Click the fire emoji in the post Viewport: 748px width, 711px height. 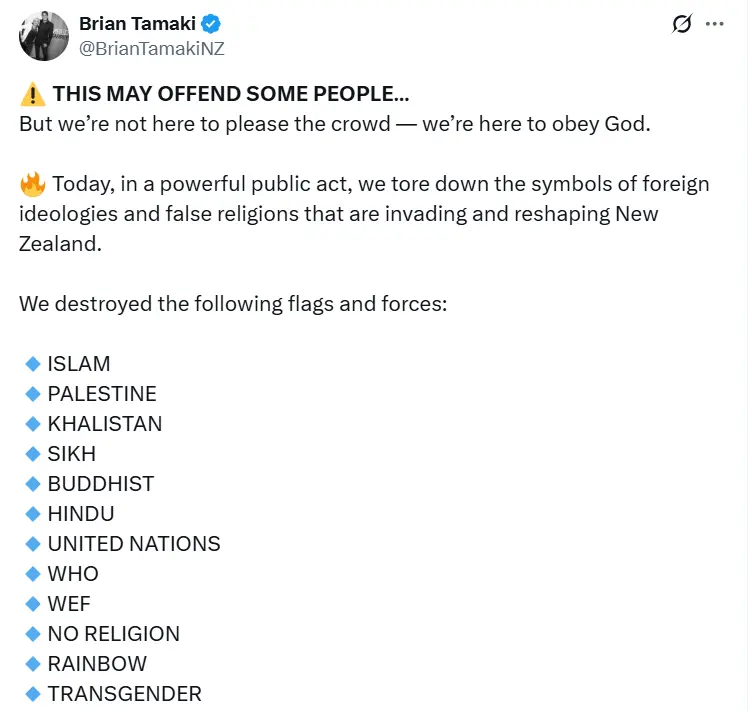[32, 185]
